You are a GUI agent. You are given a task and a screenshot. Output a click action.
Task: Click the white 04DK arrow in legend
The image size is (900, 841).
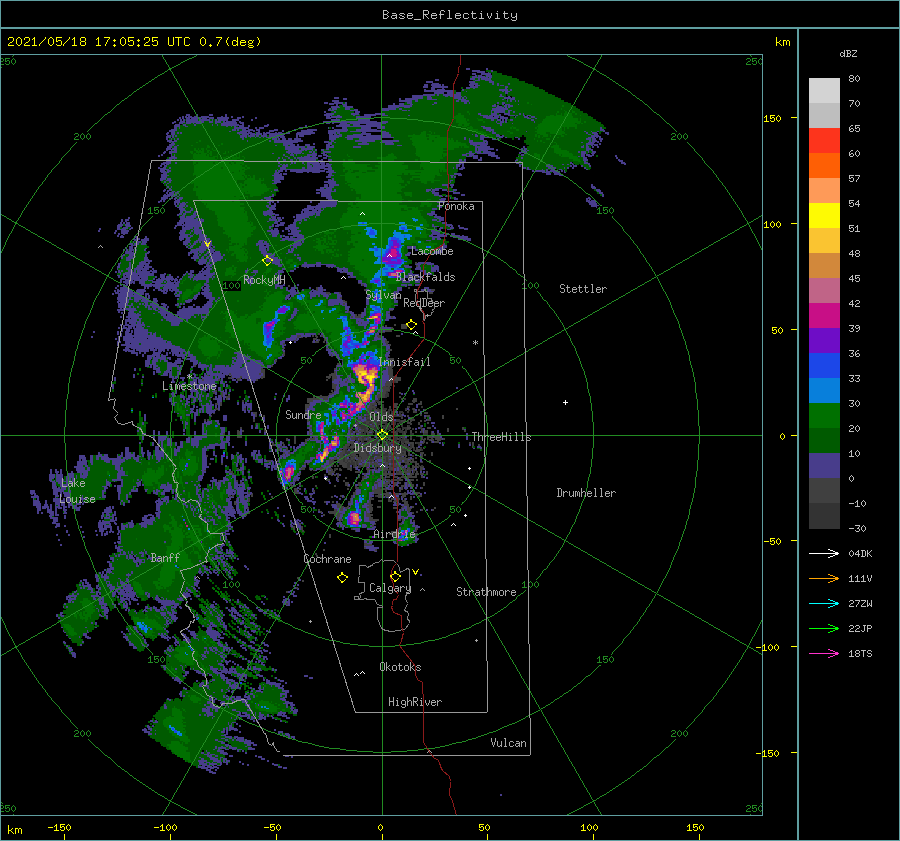click(824, 553)
